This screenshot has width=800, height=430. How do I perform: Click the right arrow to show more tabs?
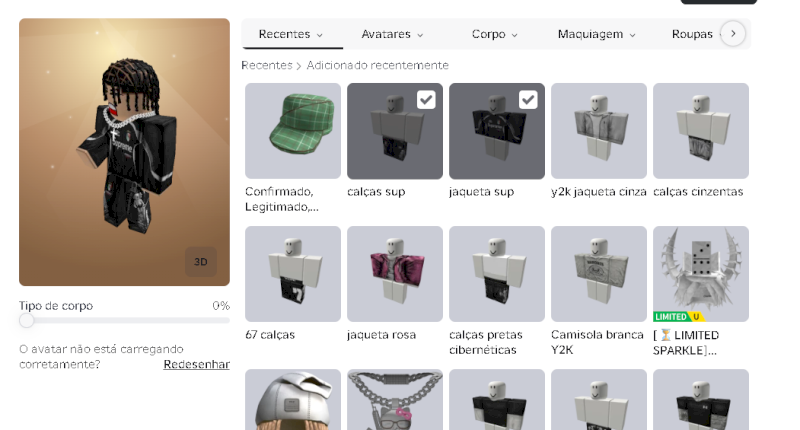click(733, 34)
